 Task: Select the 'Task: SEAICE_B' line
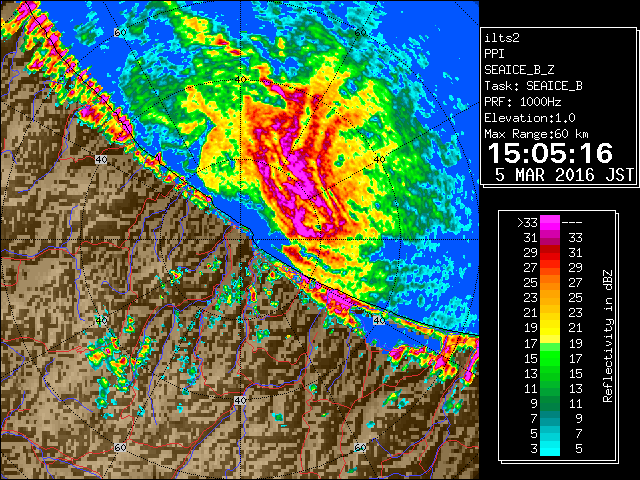(x=533, y=86)
